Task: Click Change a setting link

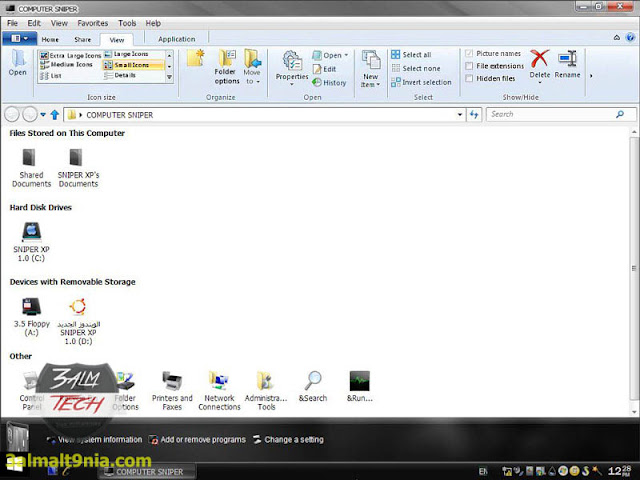Action: pyautogui.click(x=289, y=440)
